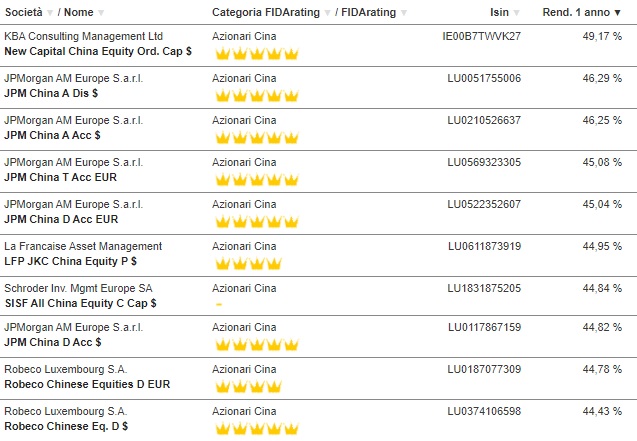
Task: Click the FIDArating column sort arrow
Action: pyautogui.click(x=403, y=13)
